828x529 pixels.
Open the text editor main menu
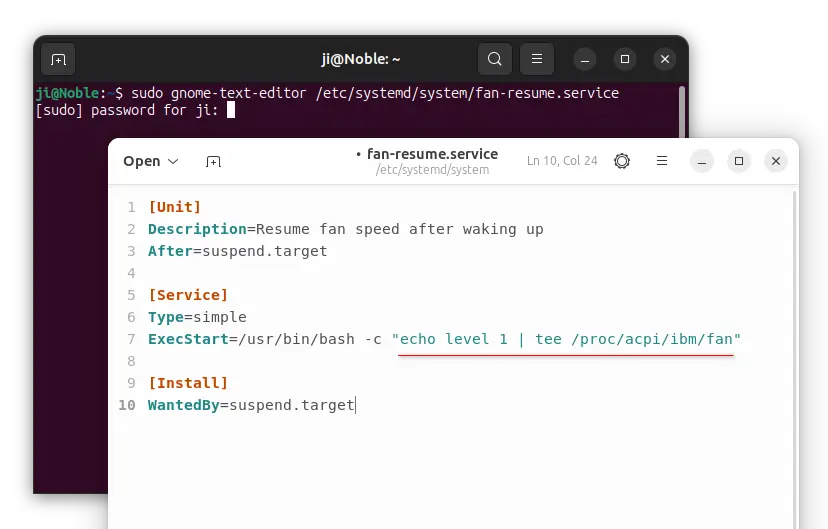[x=662, y=161]
